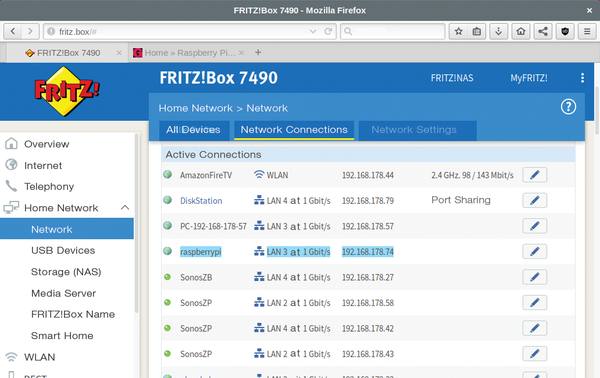Edit the PC-192-168-178-57 connection

tap(535, 226)
